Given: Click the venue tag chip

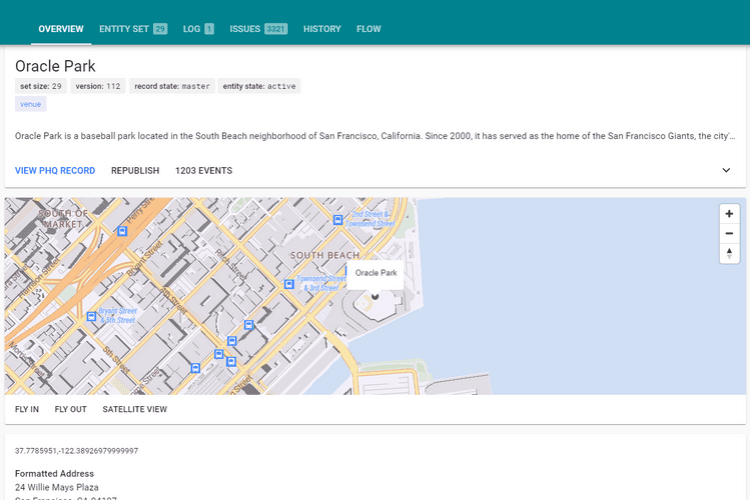Looking at the screenshot, I should (x=31, y=104).
